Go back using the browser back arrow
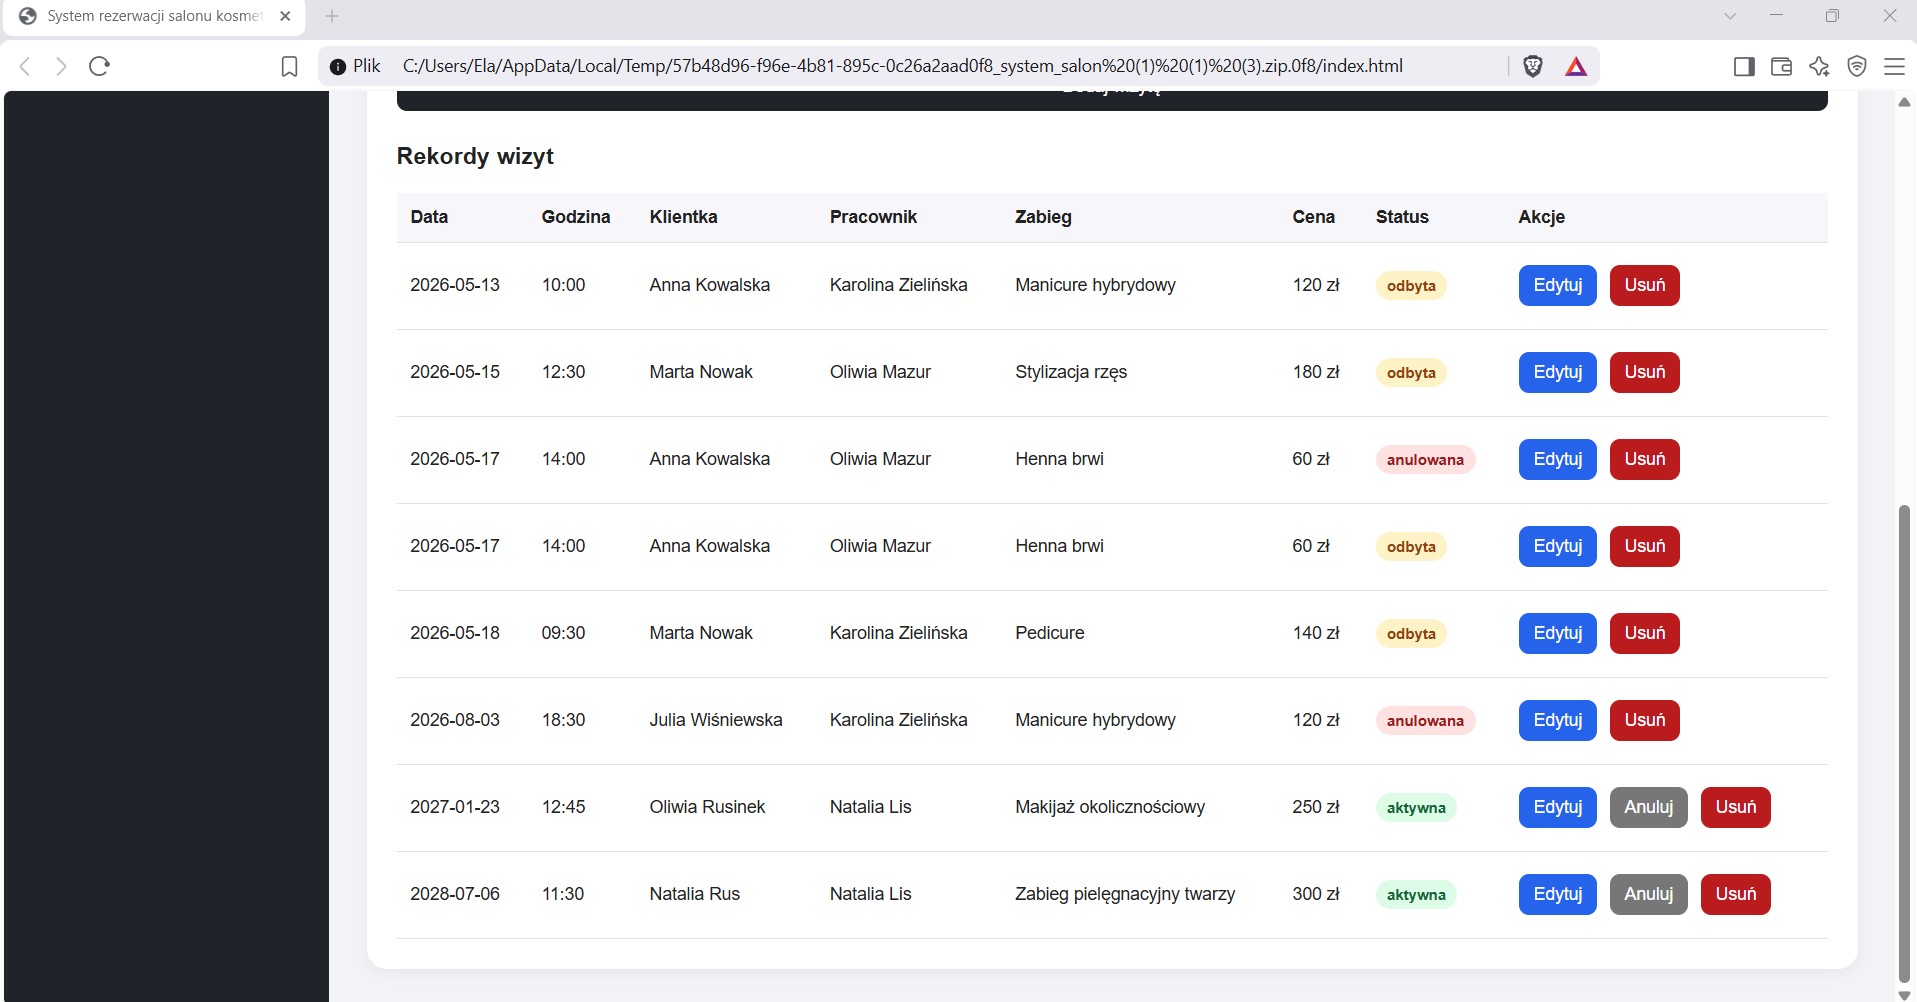 click(26, 66)
